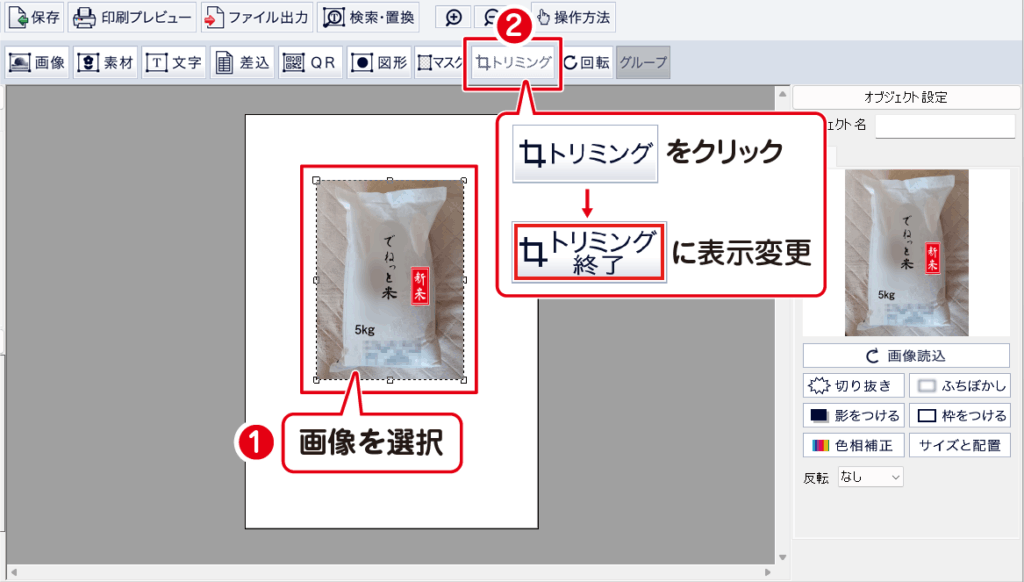Click the zoom in magnifier icon

pyautogui.click(x=454, y=18)
